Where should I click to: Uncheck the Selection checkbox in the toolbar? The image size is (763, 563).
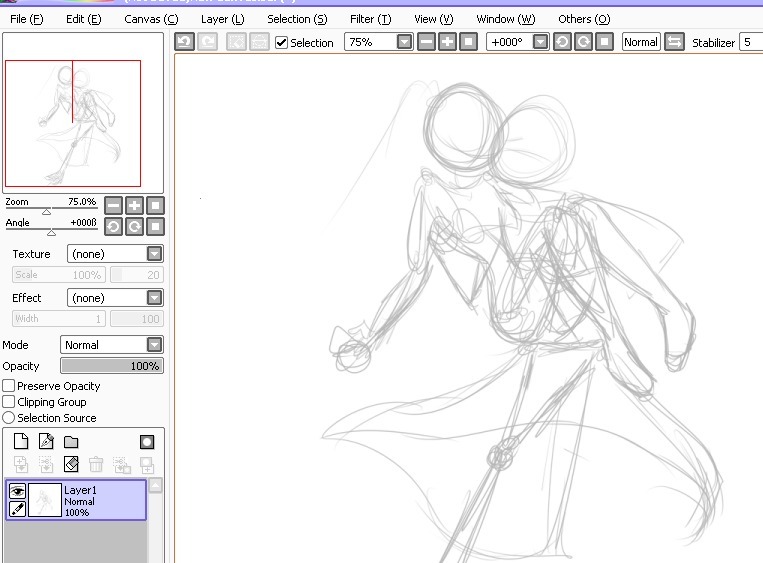coord(281,42)
